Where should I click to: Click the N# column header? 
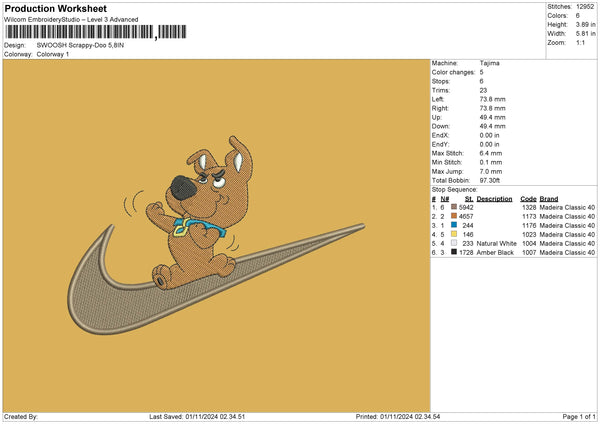[x=445, y=199]
